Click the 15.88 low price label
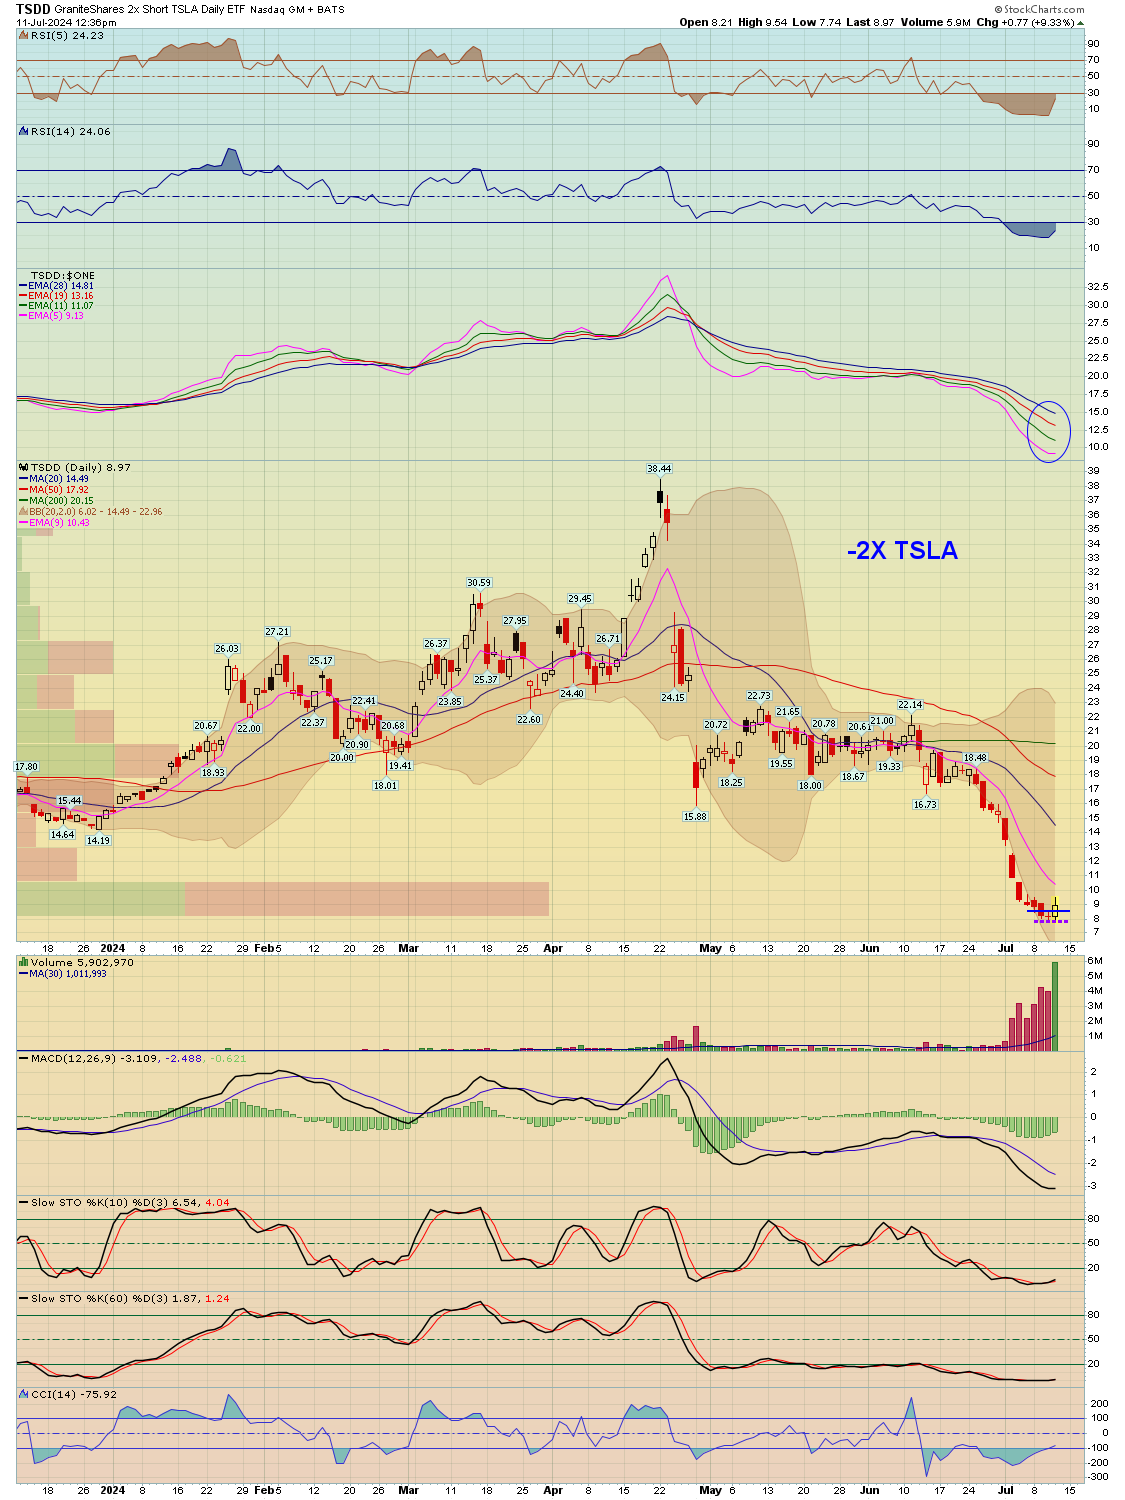 coord(695,817)
